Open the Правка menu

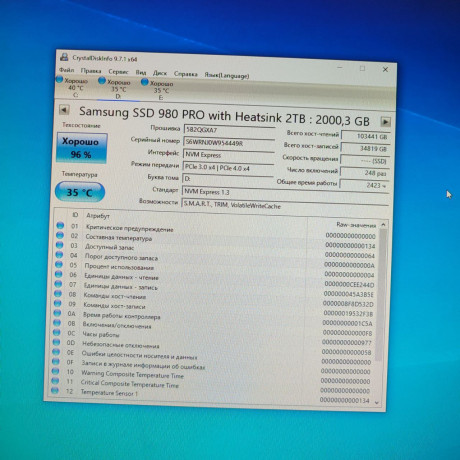click(91, 71)
